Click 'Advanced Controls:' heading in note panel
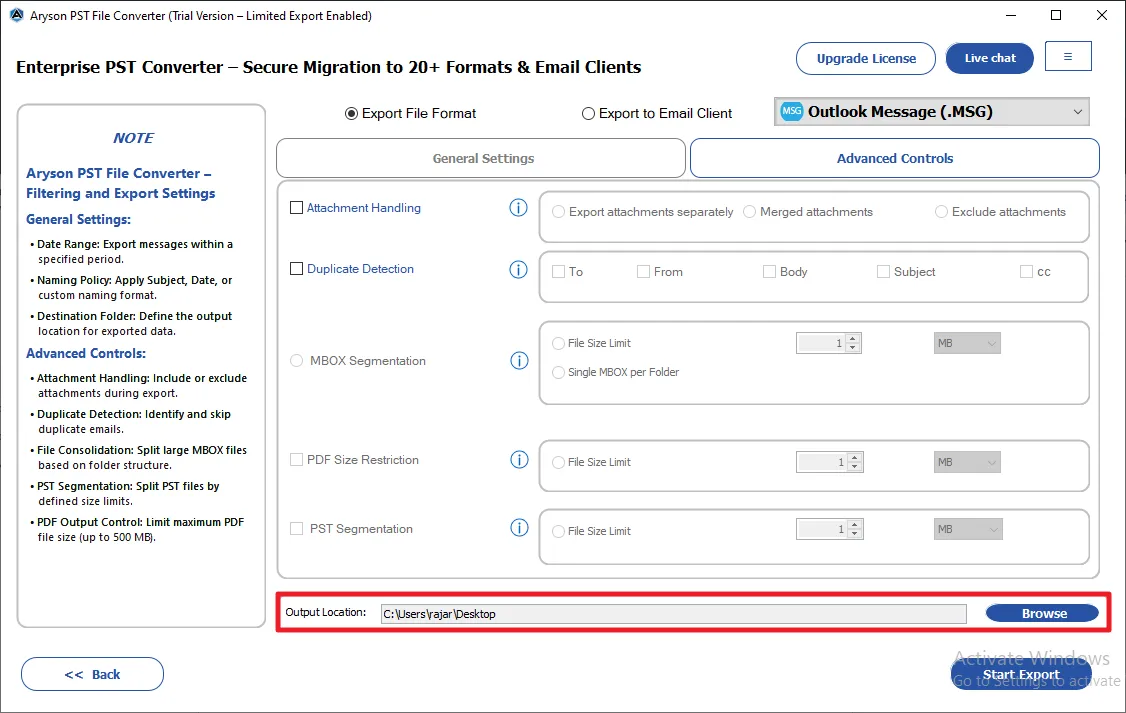Image resolution: width=1126 pixels, height=713 pixels. [86, 353]
